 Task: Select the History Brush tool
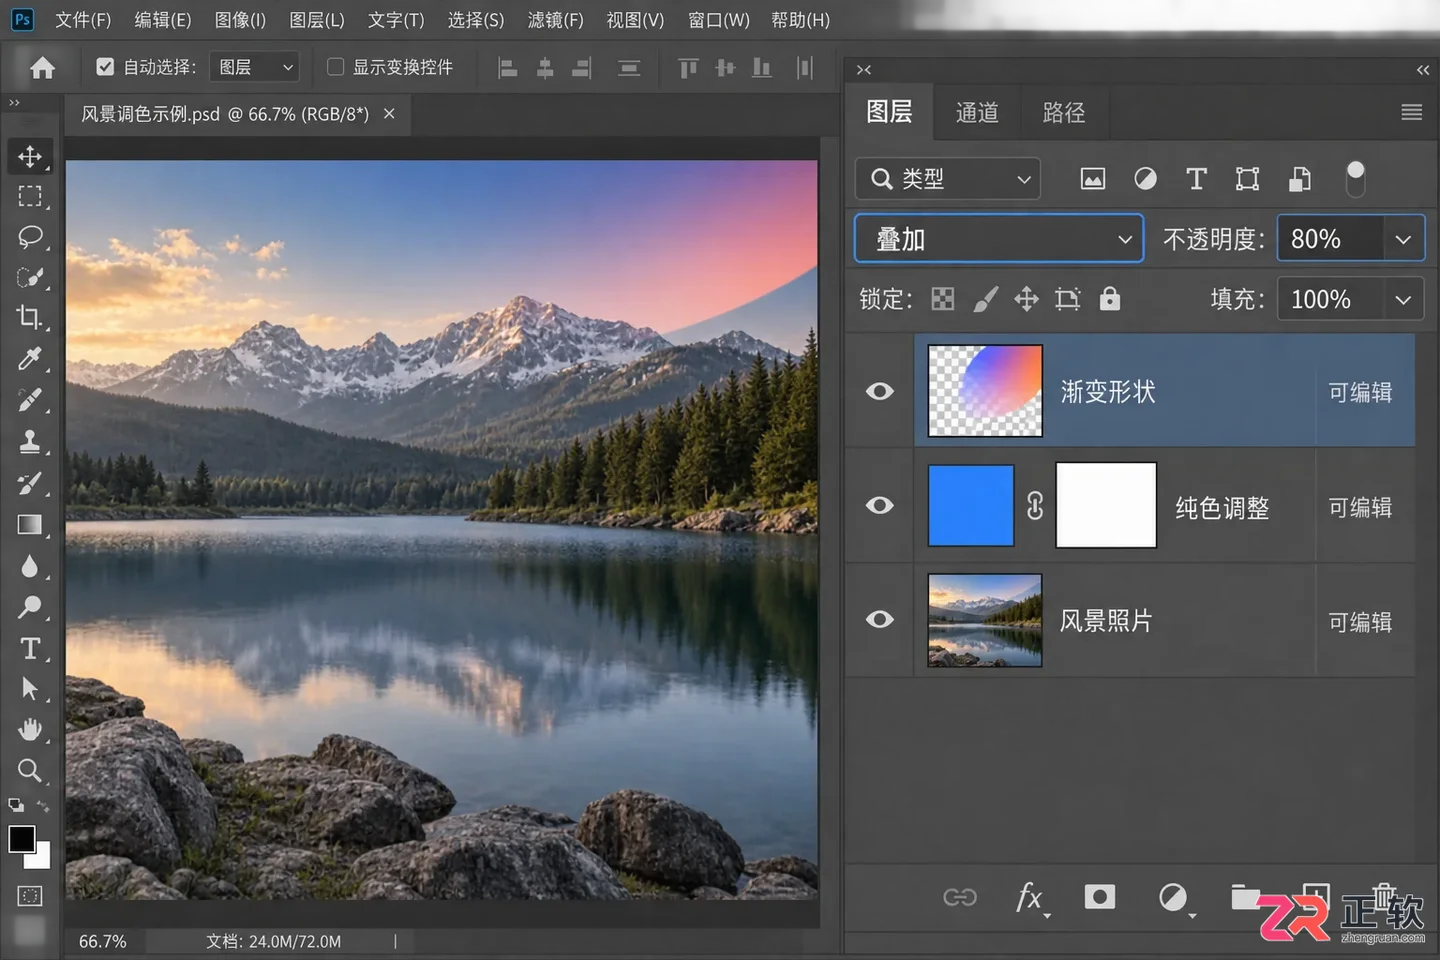coord(30,483)
